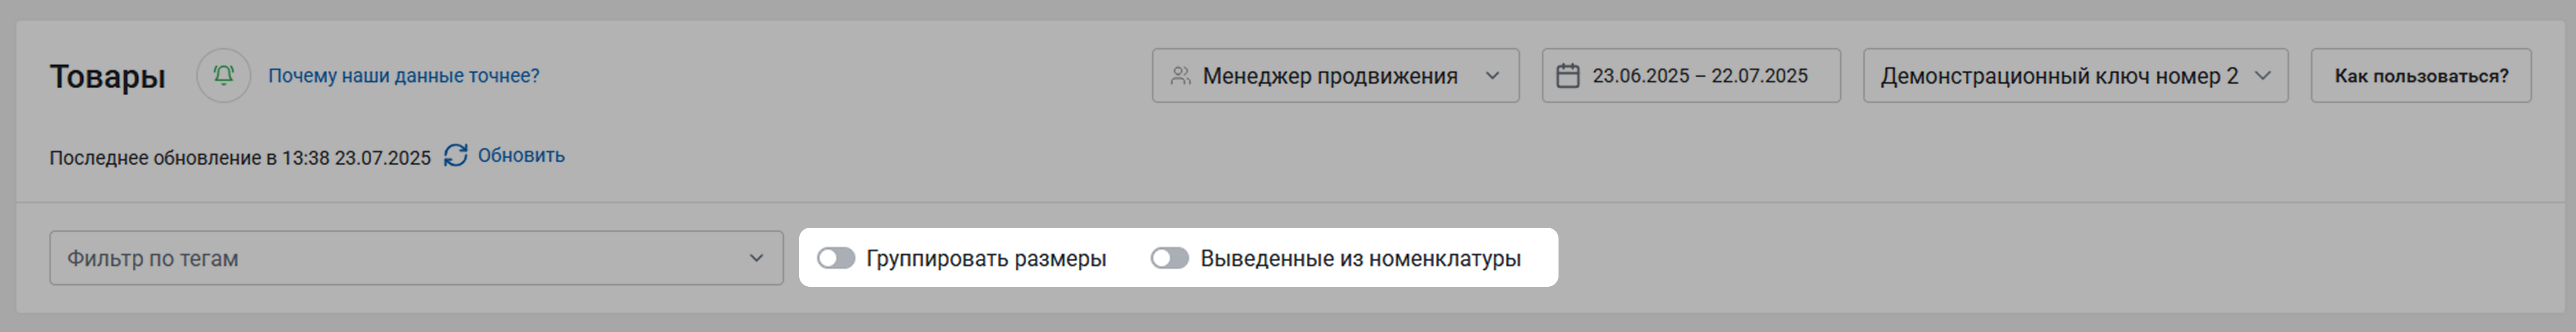The image size is (2576, 332).
Task: Expand the Демонстрационный ключ номер 2 selector
Action: pos(2075,75)
